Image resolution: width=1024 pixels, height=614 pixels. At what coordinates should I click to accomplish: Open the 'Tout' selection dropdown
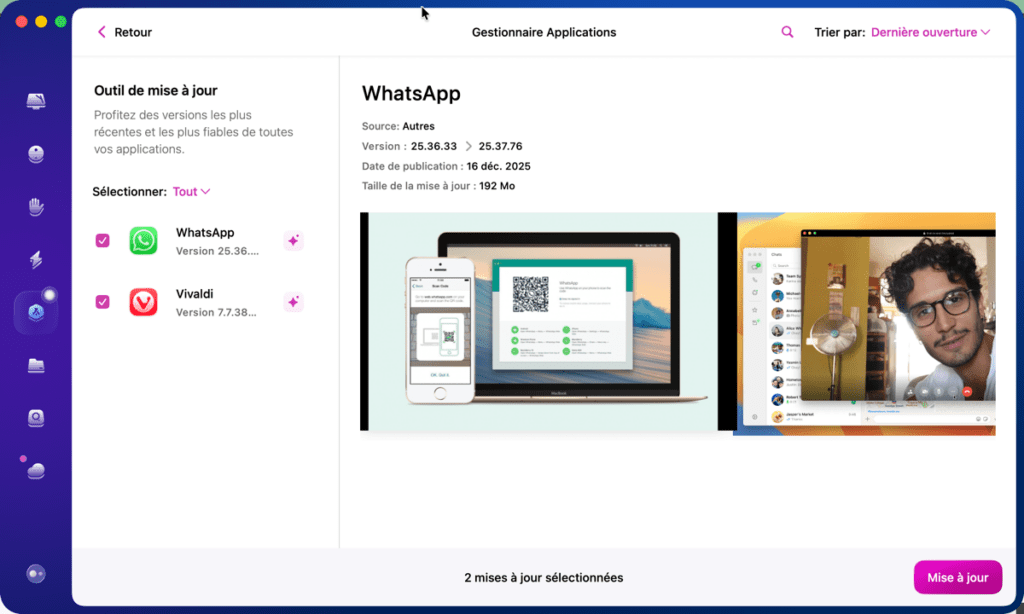coord(191,191)
